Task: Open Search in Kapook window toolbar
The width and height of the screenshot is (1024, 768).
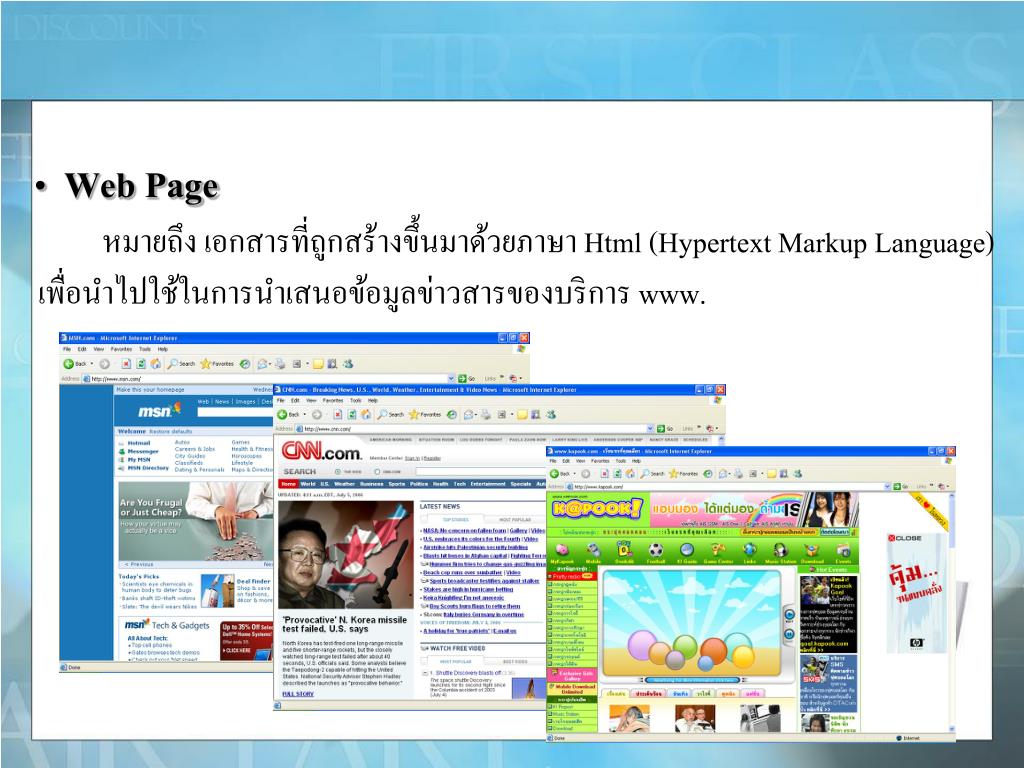Action: pyautogui.click(x=654, y=473)
